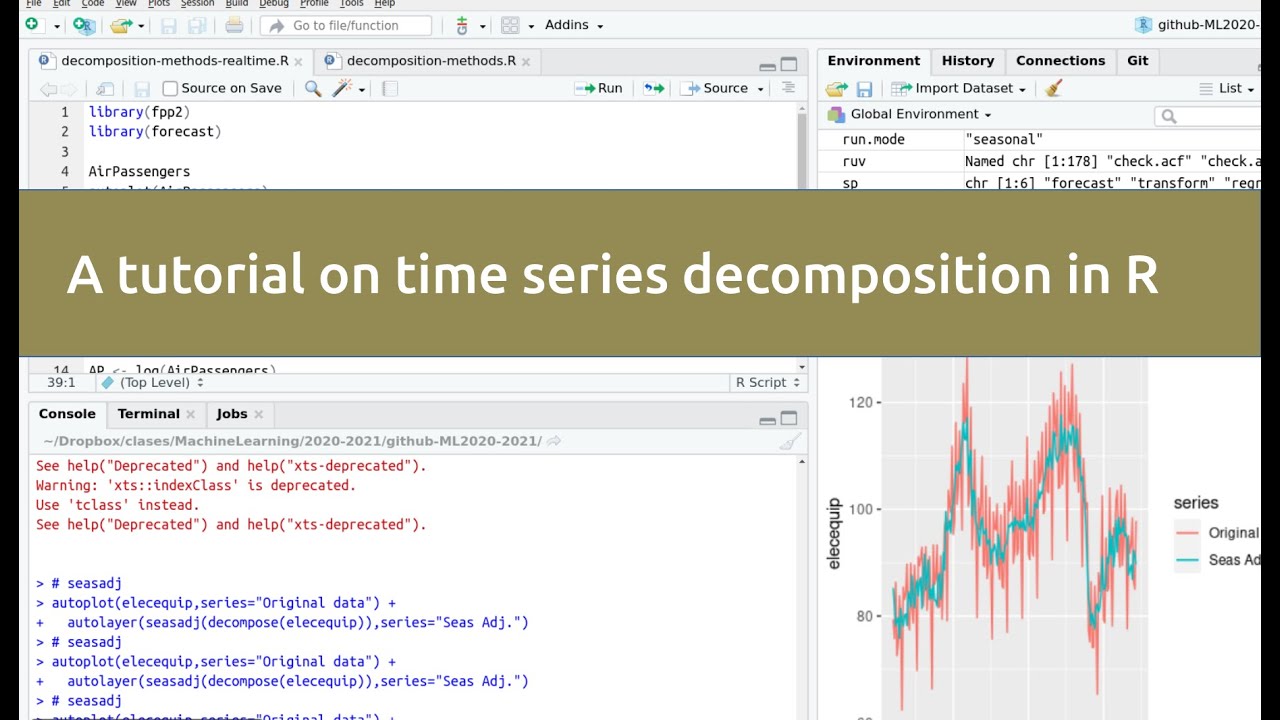Click the view working directory arrow icon
This screenshot has height=720, width=1280.
click(x=554, y=441)
